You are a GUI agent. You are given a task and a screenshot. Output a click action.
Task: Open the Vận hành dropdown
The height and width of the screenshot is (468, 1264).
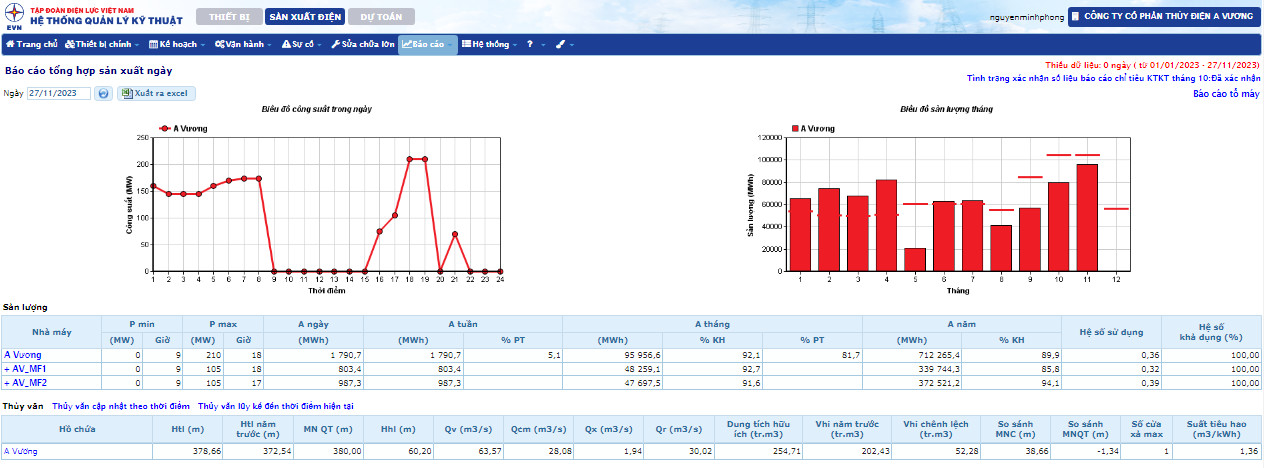tap(242, 44)
